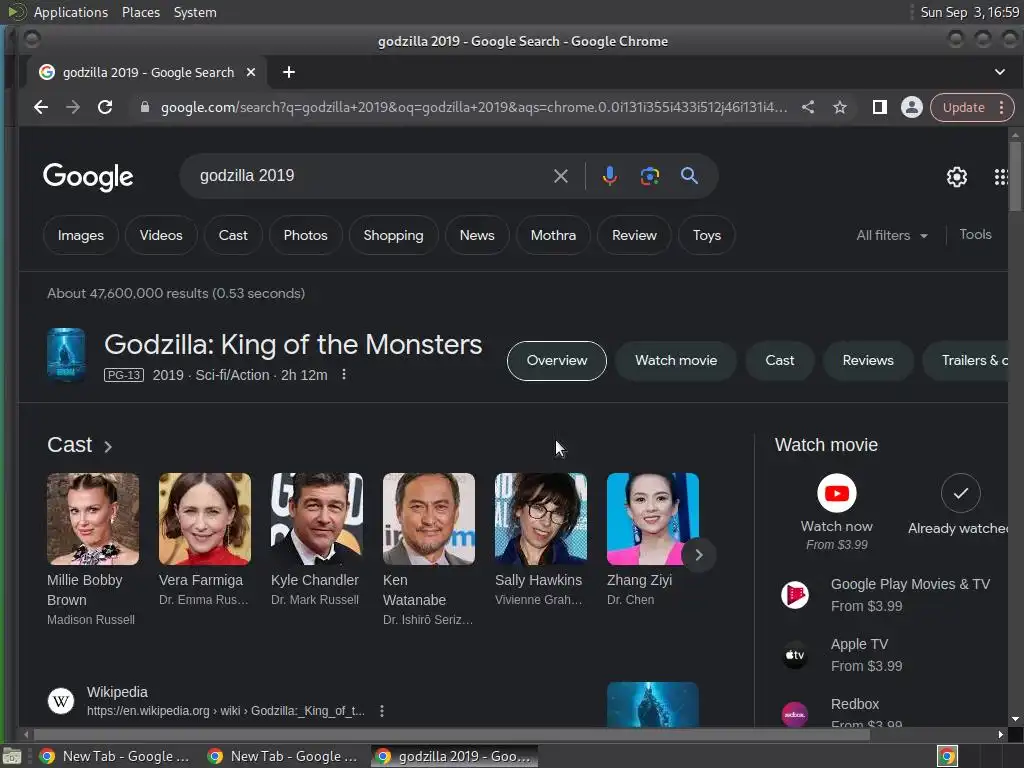Switch to the Reviews tab
The image size is (1024, 768).
(868, 360)
